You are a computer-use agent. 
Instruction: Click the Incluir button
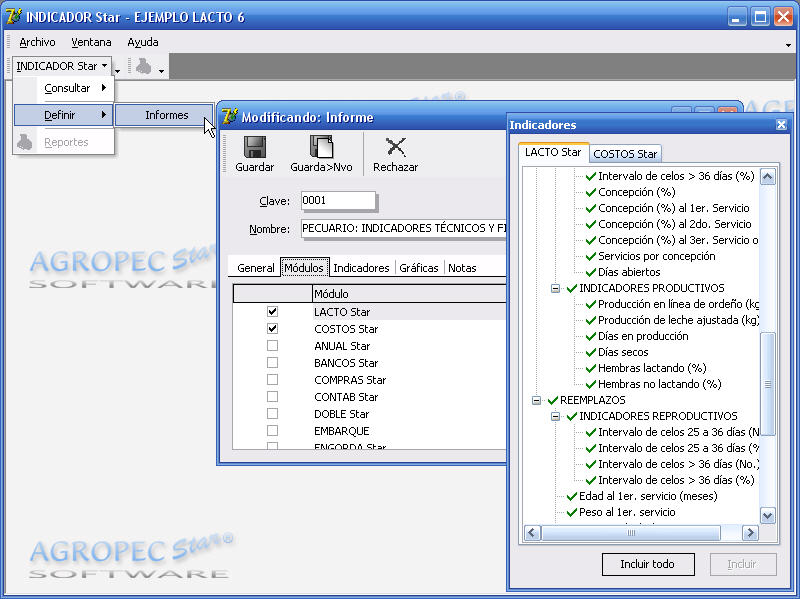(742, 564)
